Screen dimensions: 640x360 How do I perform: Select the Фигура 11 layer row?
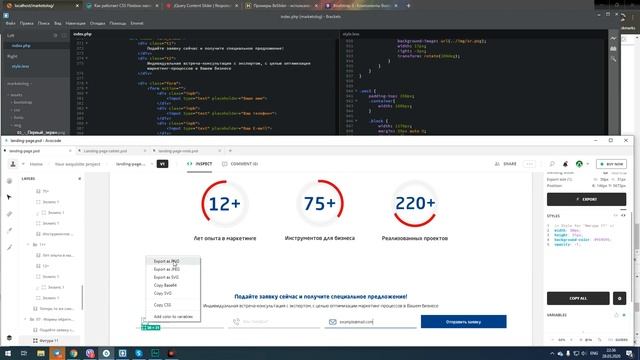[x=49, y=340]
